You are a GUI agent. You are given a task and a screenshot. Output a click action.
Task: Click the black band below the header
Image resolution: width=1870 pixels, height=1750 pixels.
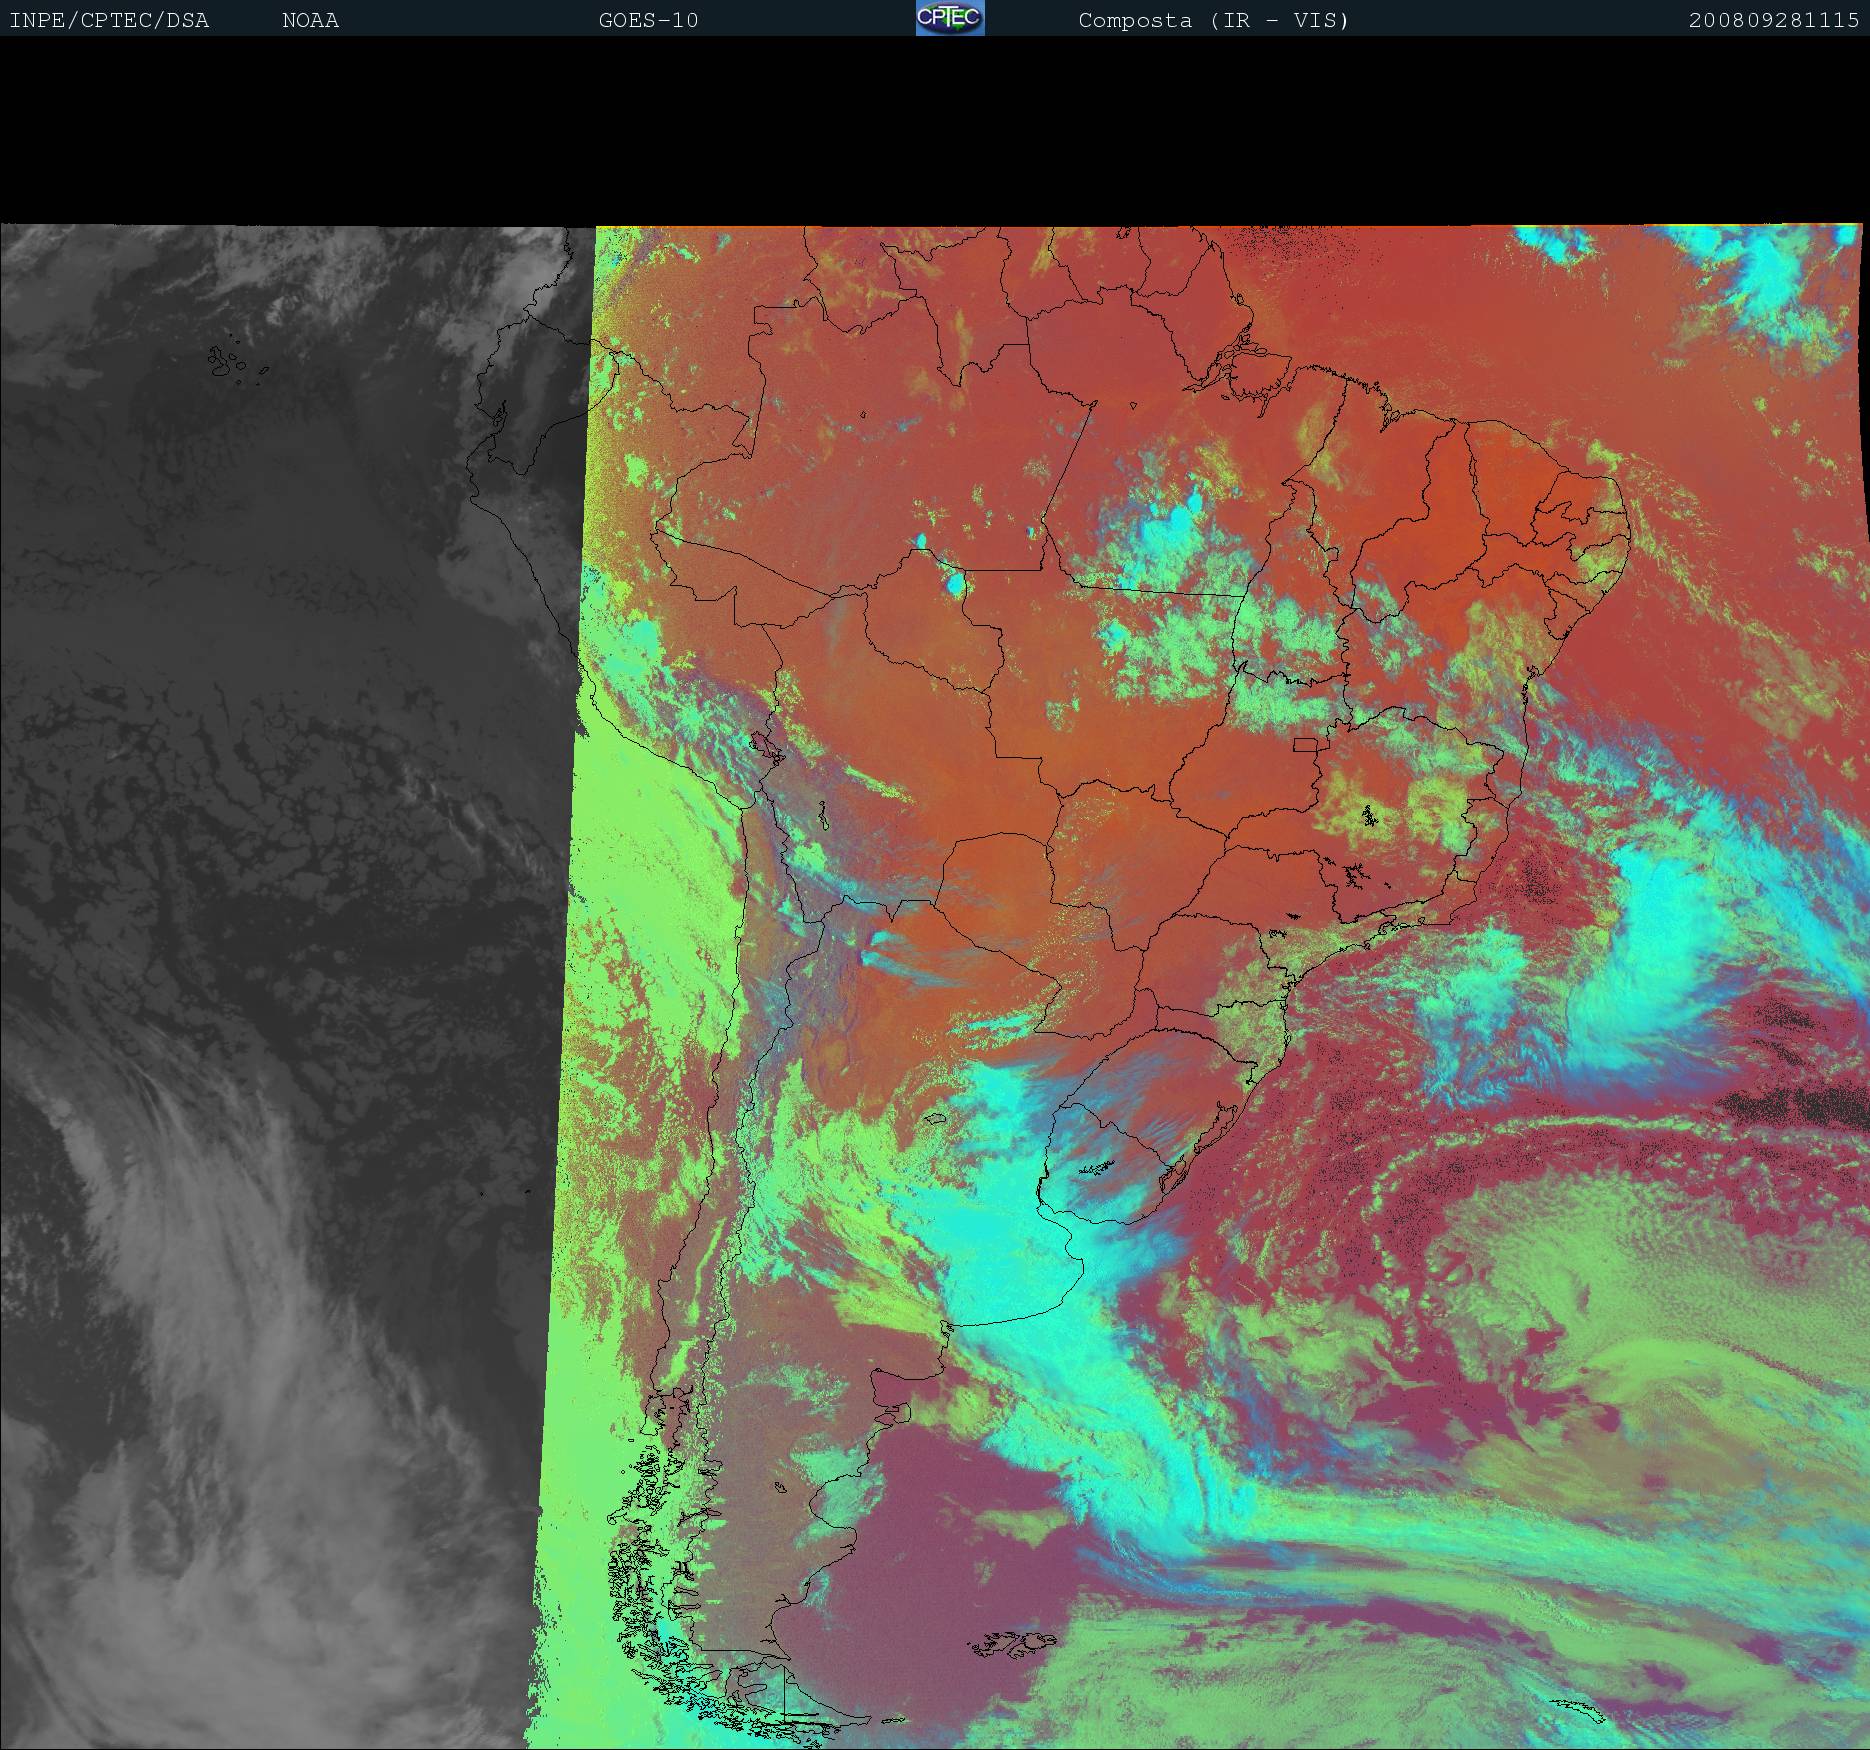935,130
